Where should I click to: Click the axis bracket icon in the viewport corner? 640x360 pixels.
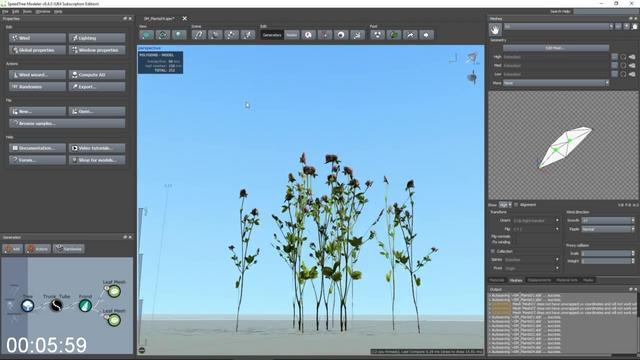point(453,59)
